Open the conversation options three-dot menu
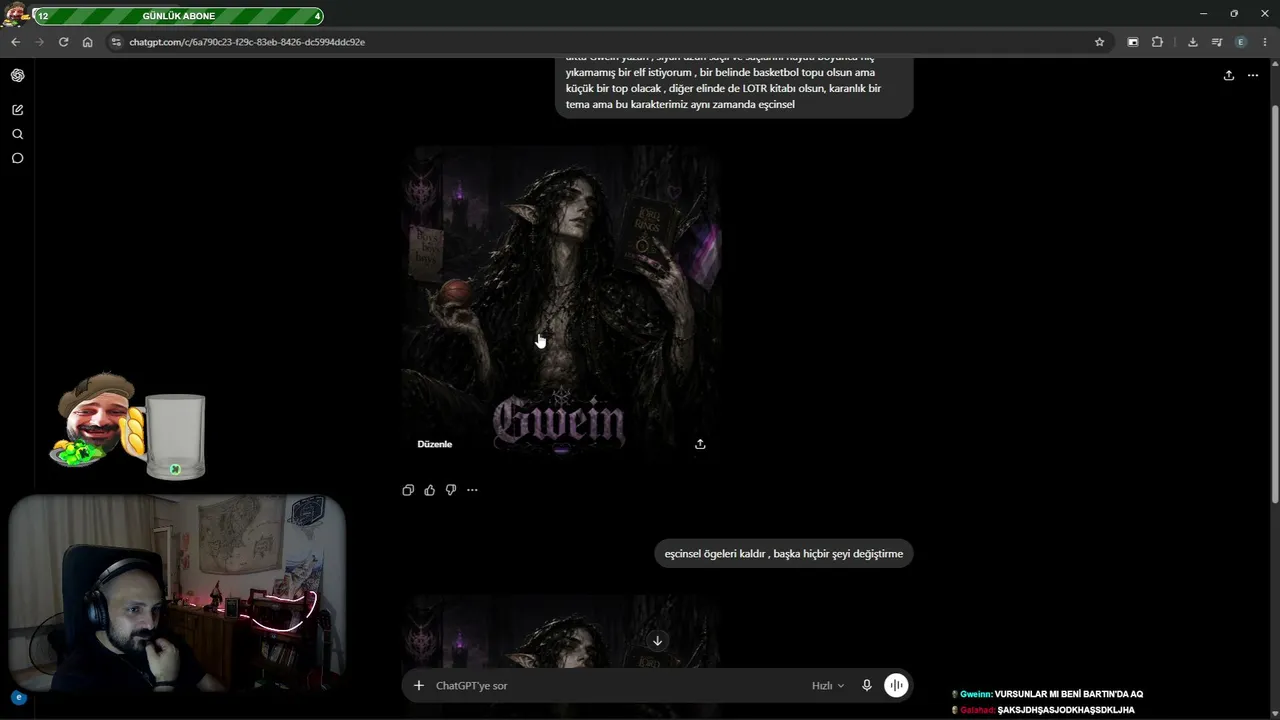The height and width of the screenshot is (720, 1280). pyautogui.click(x=1253, y=76)
